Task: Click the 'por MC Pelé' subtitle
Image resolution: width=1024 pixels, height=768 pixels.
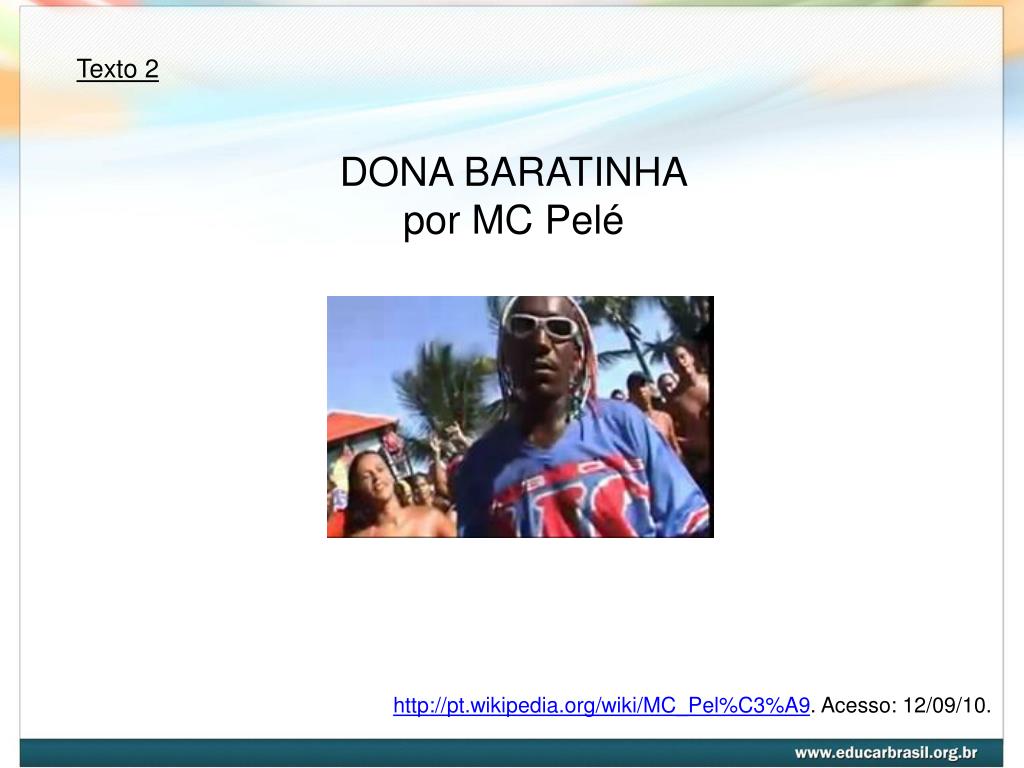Action: point(513,221)
